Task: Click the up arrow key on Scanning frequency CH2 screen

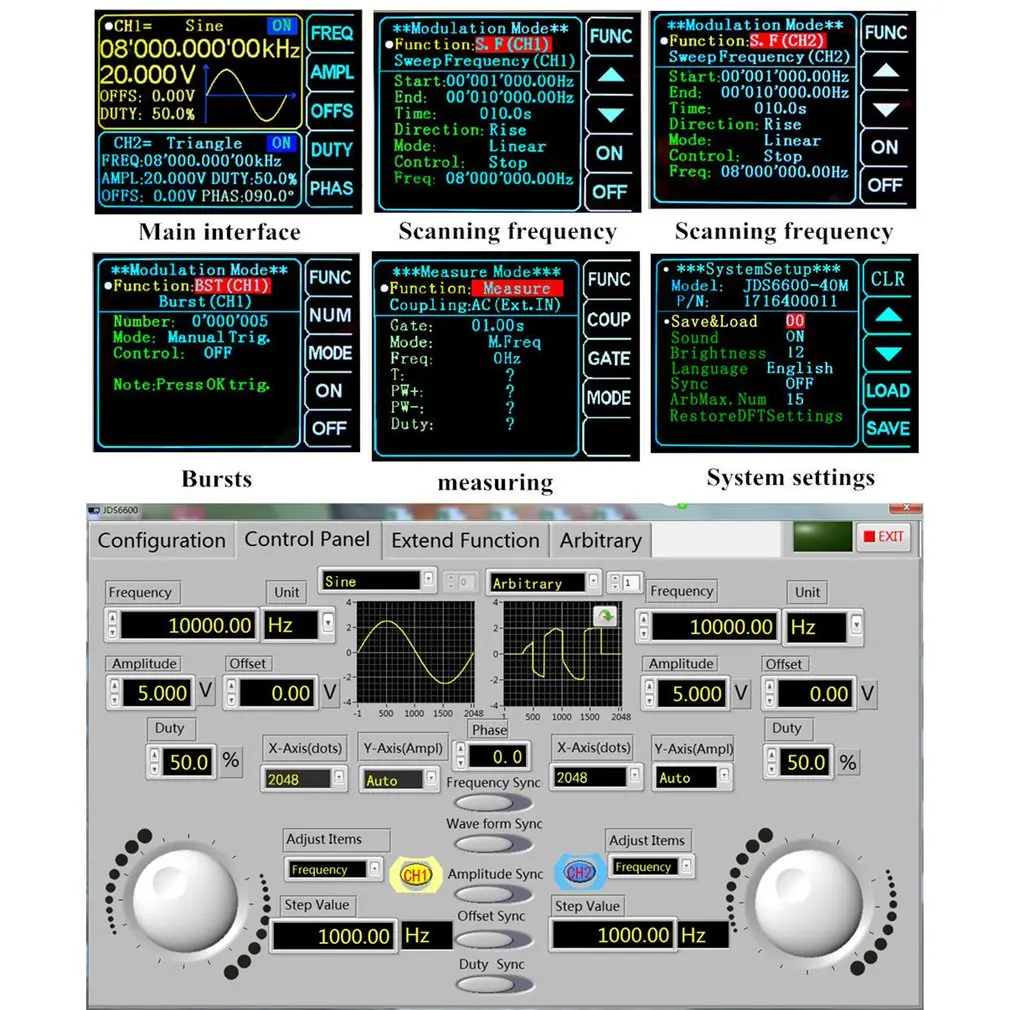Action: pos(886,71)
